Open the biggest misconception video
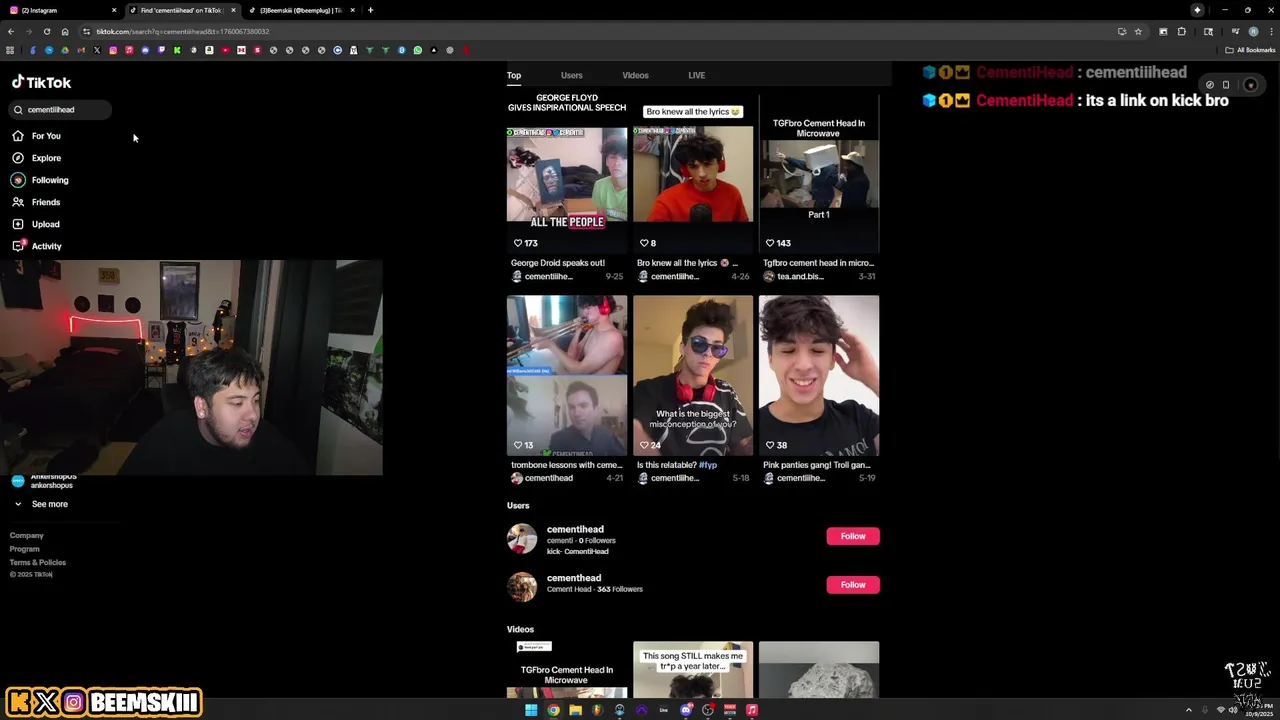1280x720 pixels. pyautogui.click(x=693, y=375)
